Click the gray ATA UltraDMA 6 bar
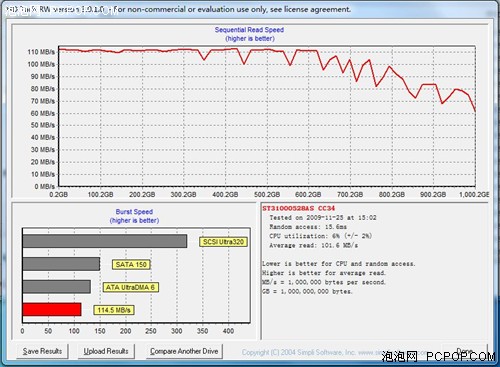The image size is (500, 367). pos(56,287)
